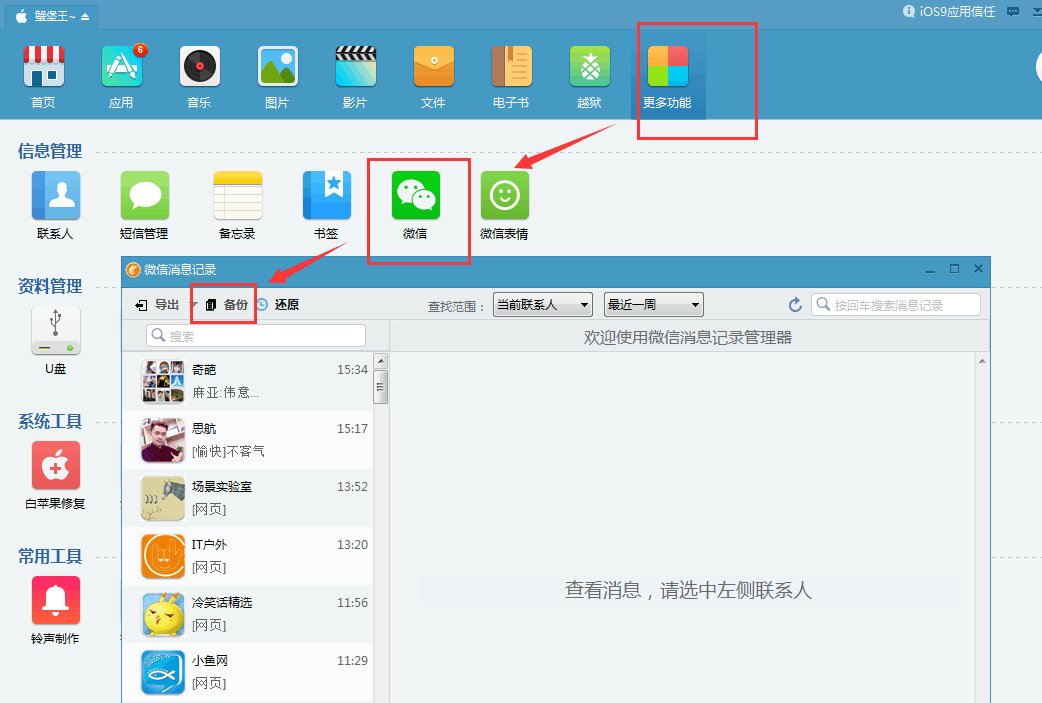Image resolution: width=1042 pixels, height=703 pixels.
Task: Select the 奇葩 group chat
Action: (247, 381)
